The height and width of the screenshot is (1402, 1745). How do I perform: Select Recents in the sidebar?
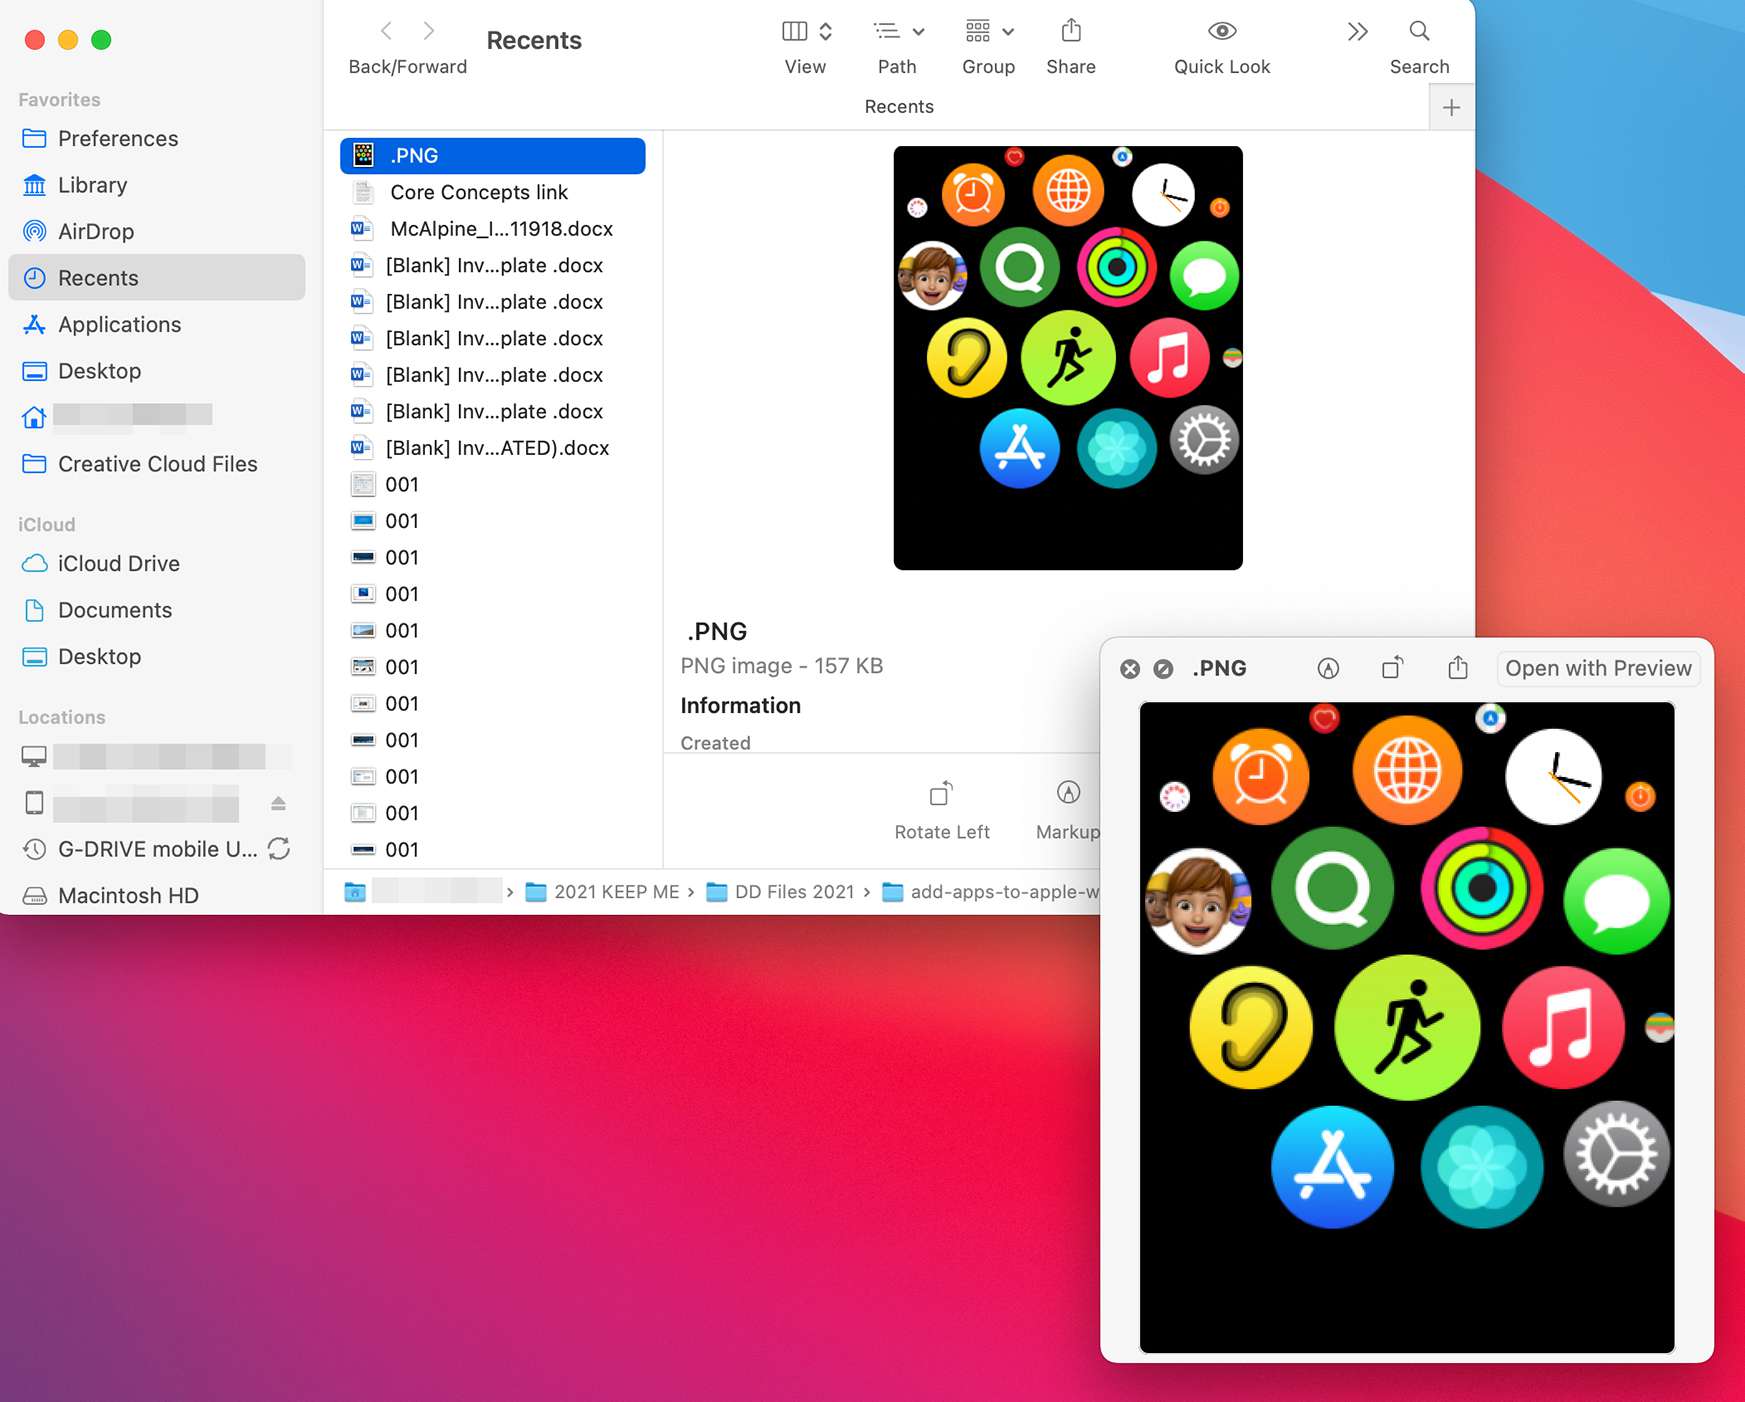(x=157, y=277)
